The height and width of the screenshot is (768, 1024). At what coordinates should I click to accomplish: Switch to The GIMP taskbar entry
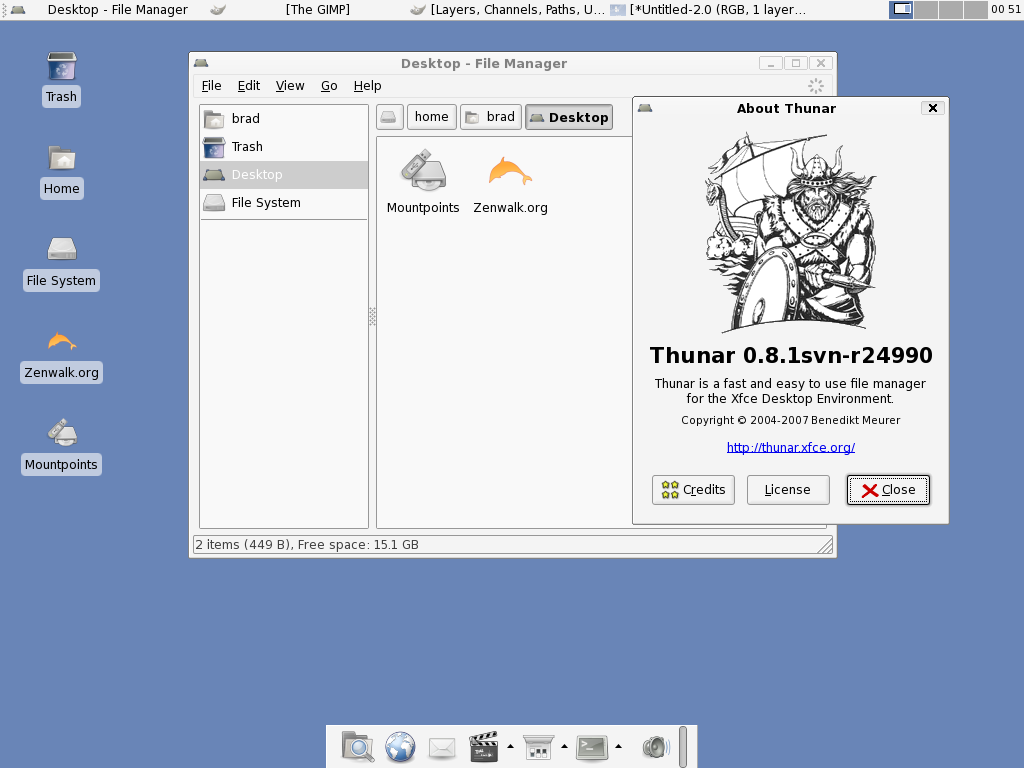pyautogui.click(x=307, y=9)
